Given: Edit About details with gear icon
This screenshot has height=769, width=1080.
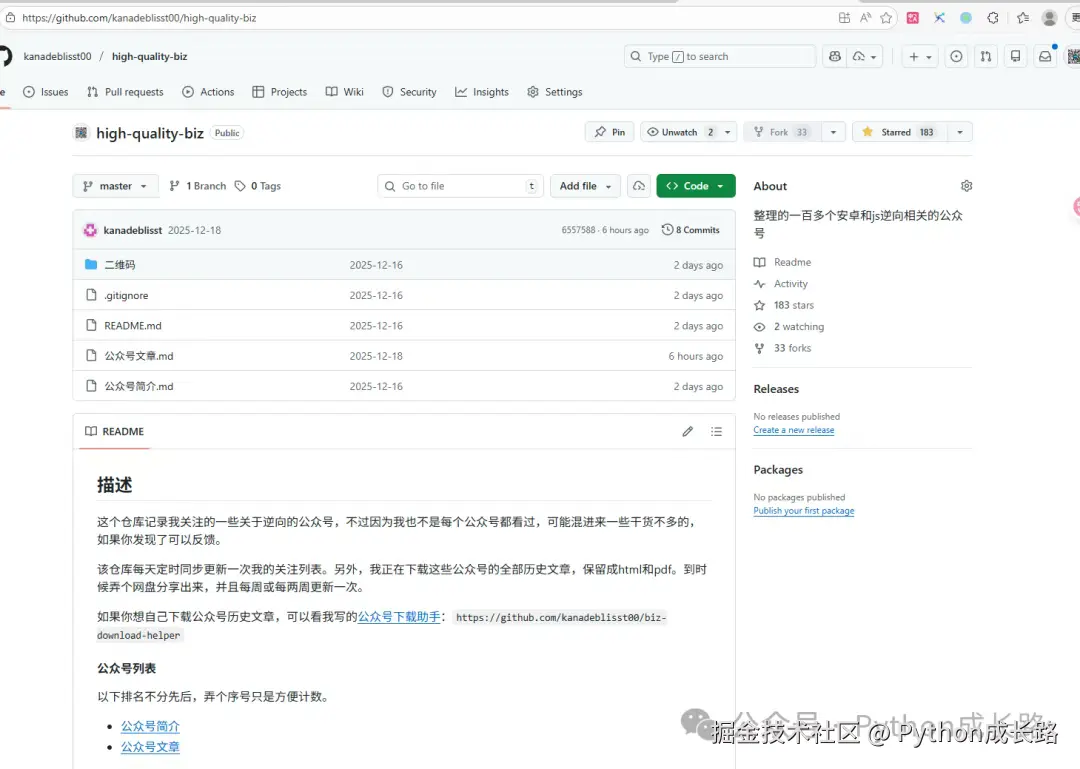Looking at the screenshot, I should coord(966,186).
